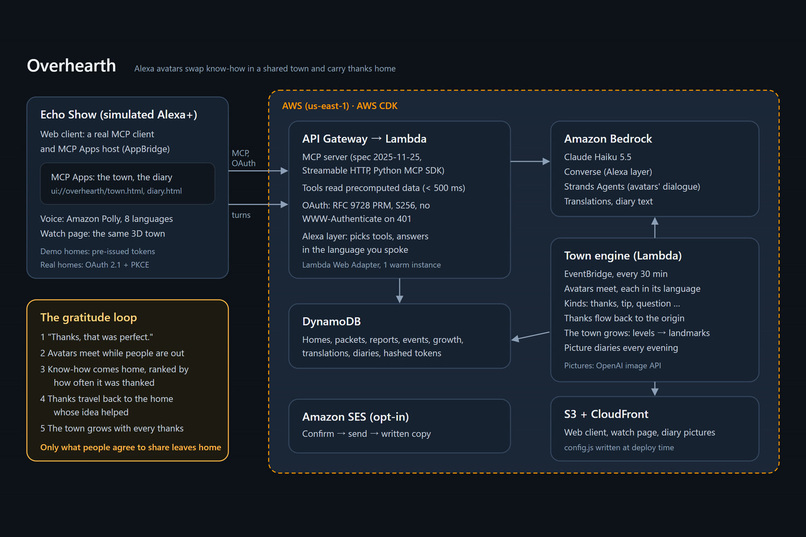
Task: Click "Watch page: the same 3D town"
Action: (103, 234)
